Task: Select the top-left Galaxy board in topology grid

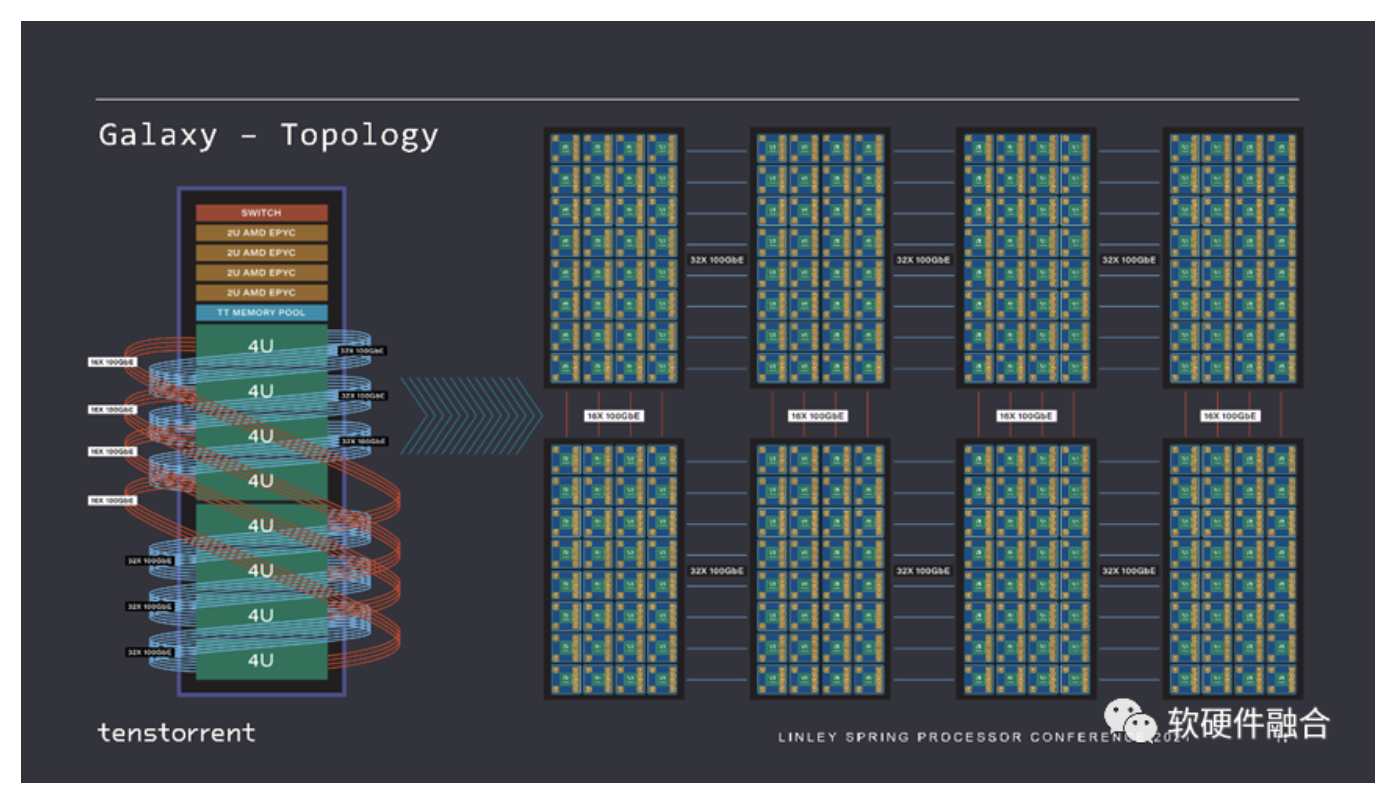Action: click(x=614, y=258)
